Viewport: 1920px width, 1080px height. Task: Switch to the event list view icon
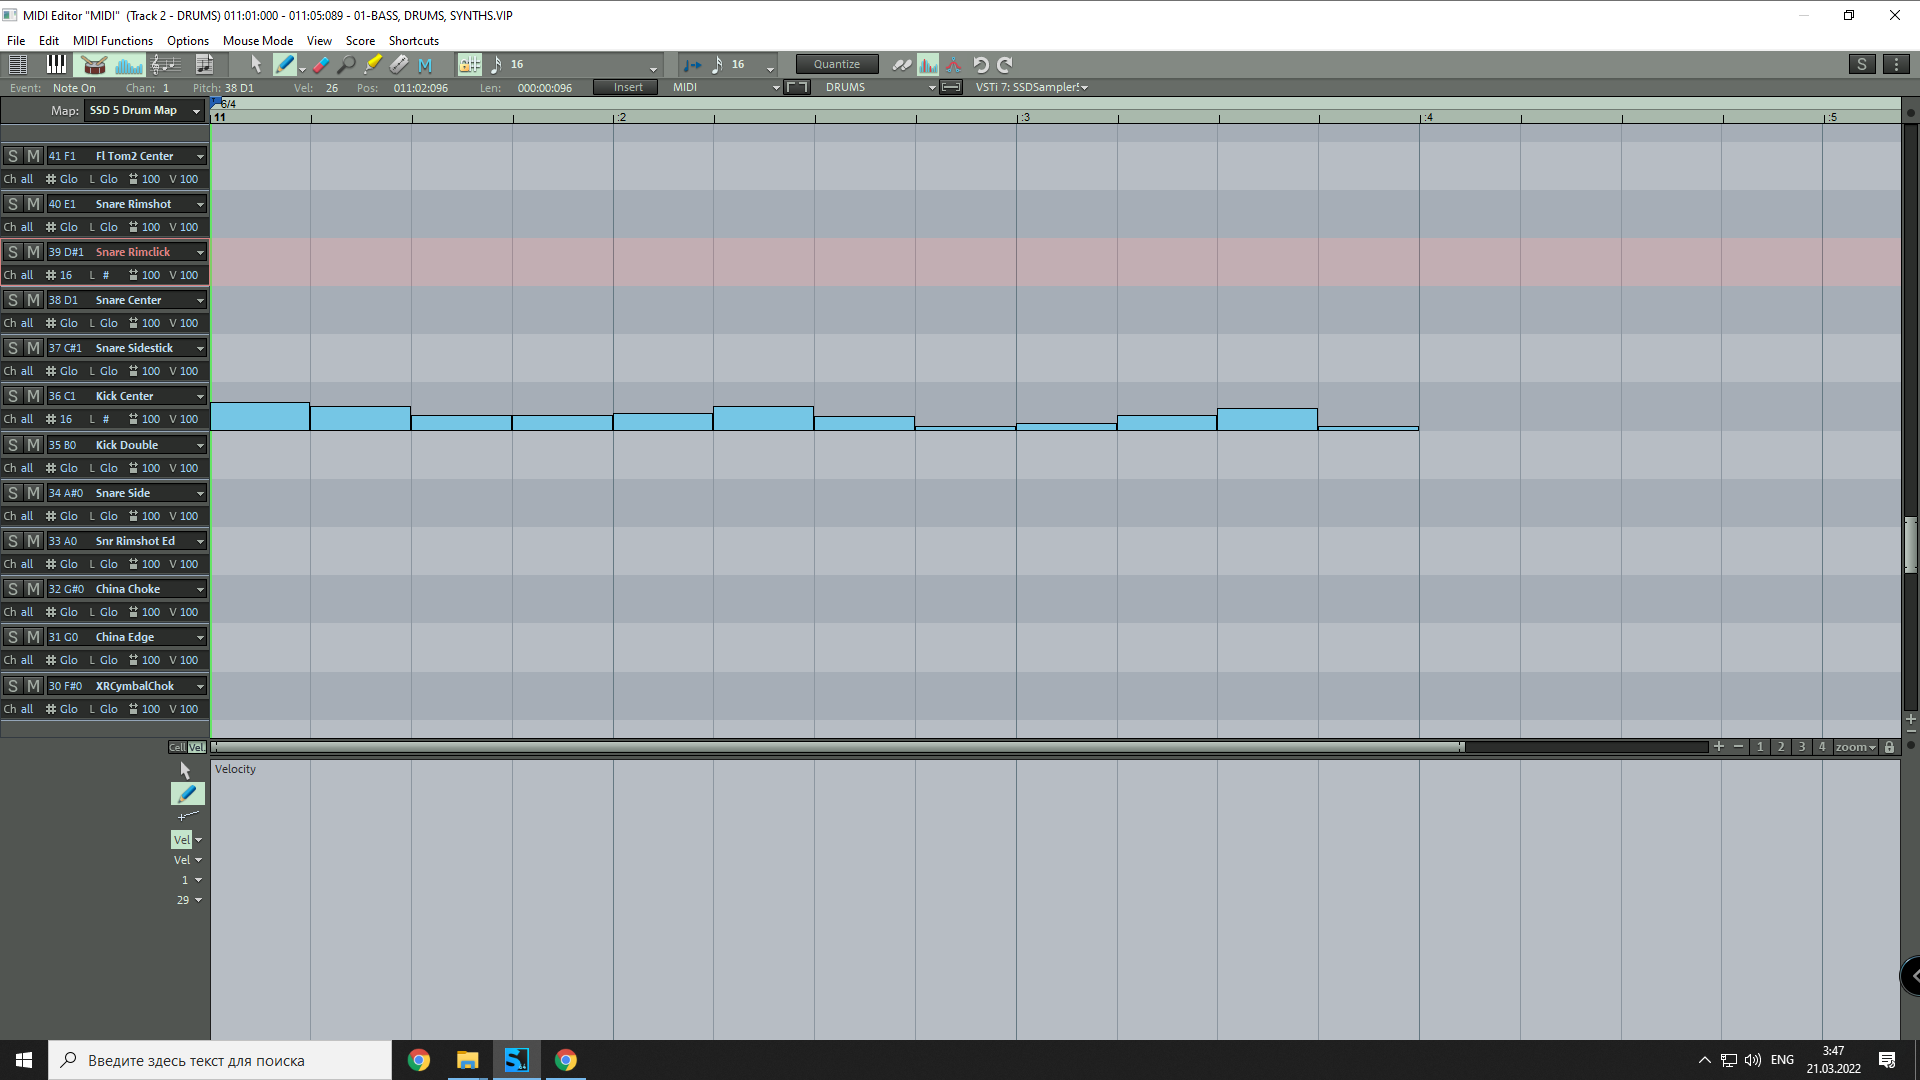tap(17, 65)
